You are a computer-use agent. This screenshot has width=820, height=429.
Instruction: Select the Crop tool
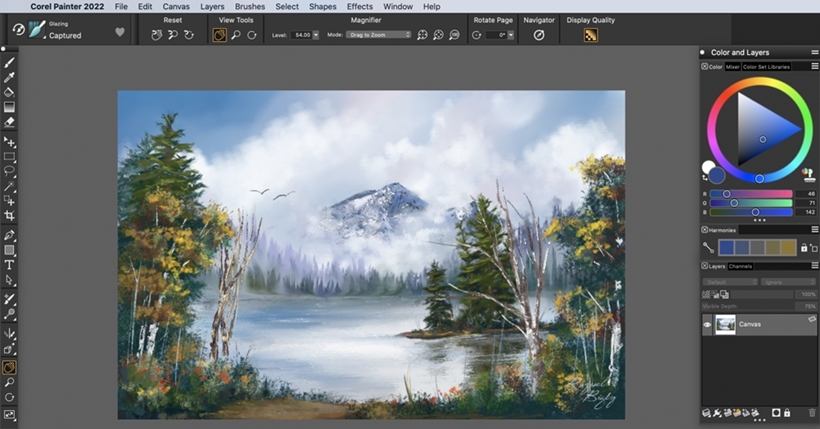(9, 216)
